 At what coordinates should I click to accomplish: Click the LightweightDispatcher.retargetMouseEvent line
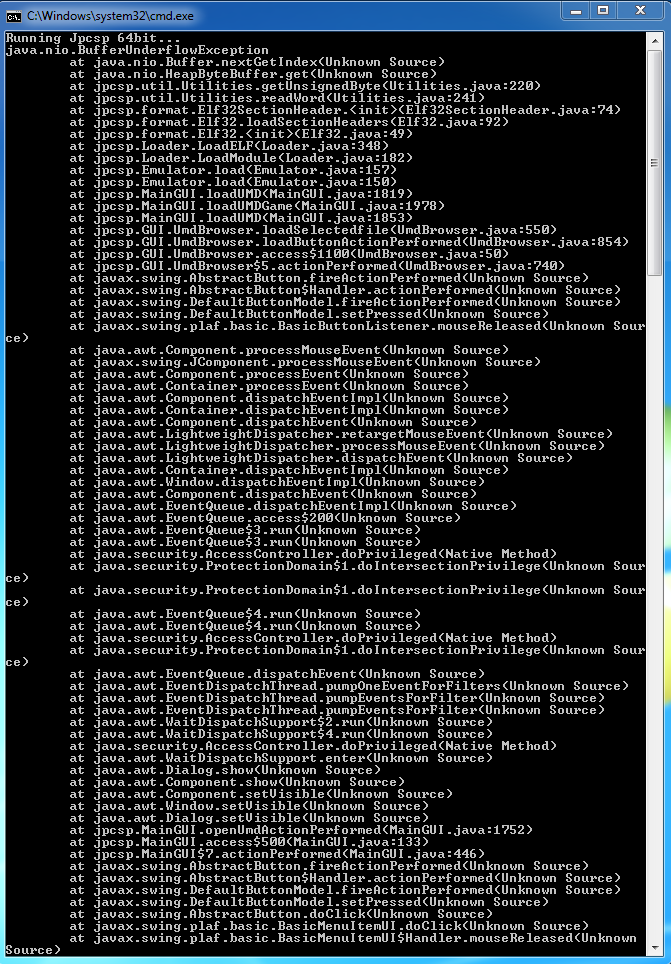pos(341,434)
